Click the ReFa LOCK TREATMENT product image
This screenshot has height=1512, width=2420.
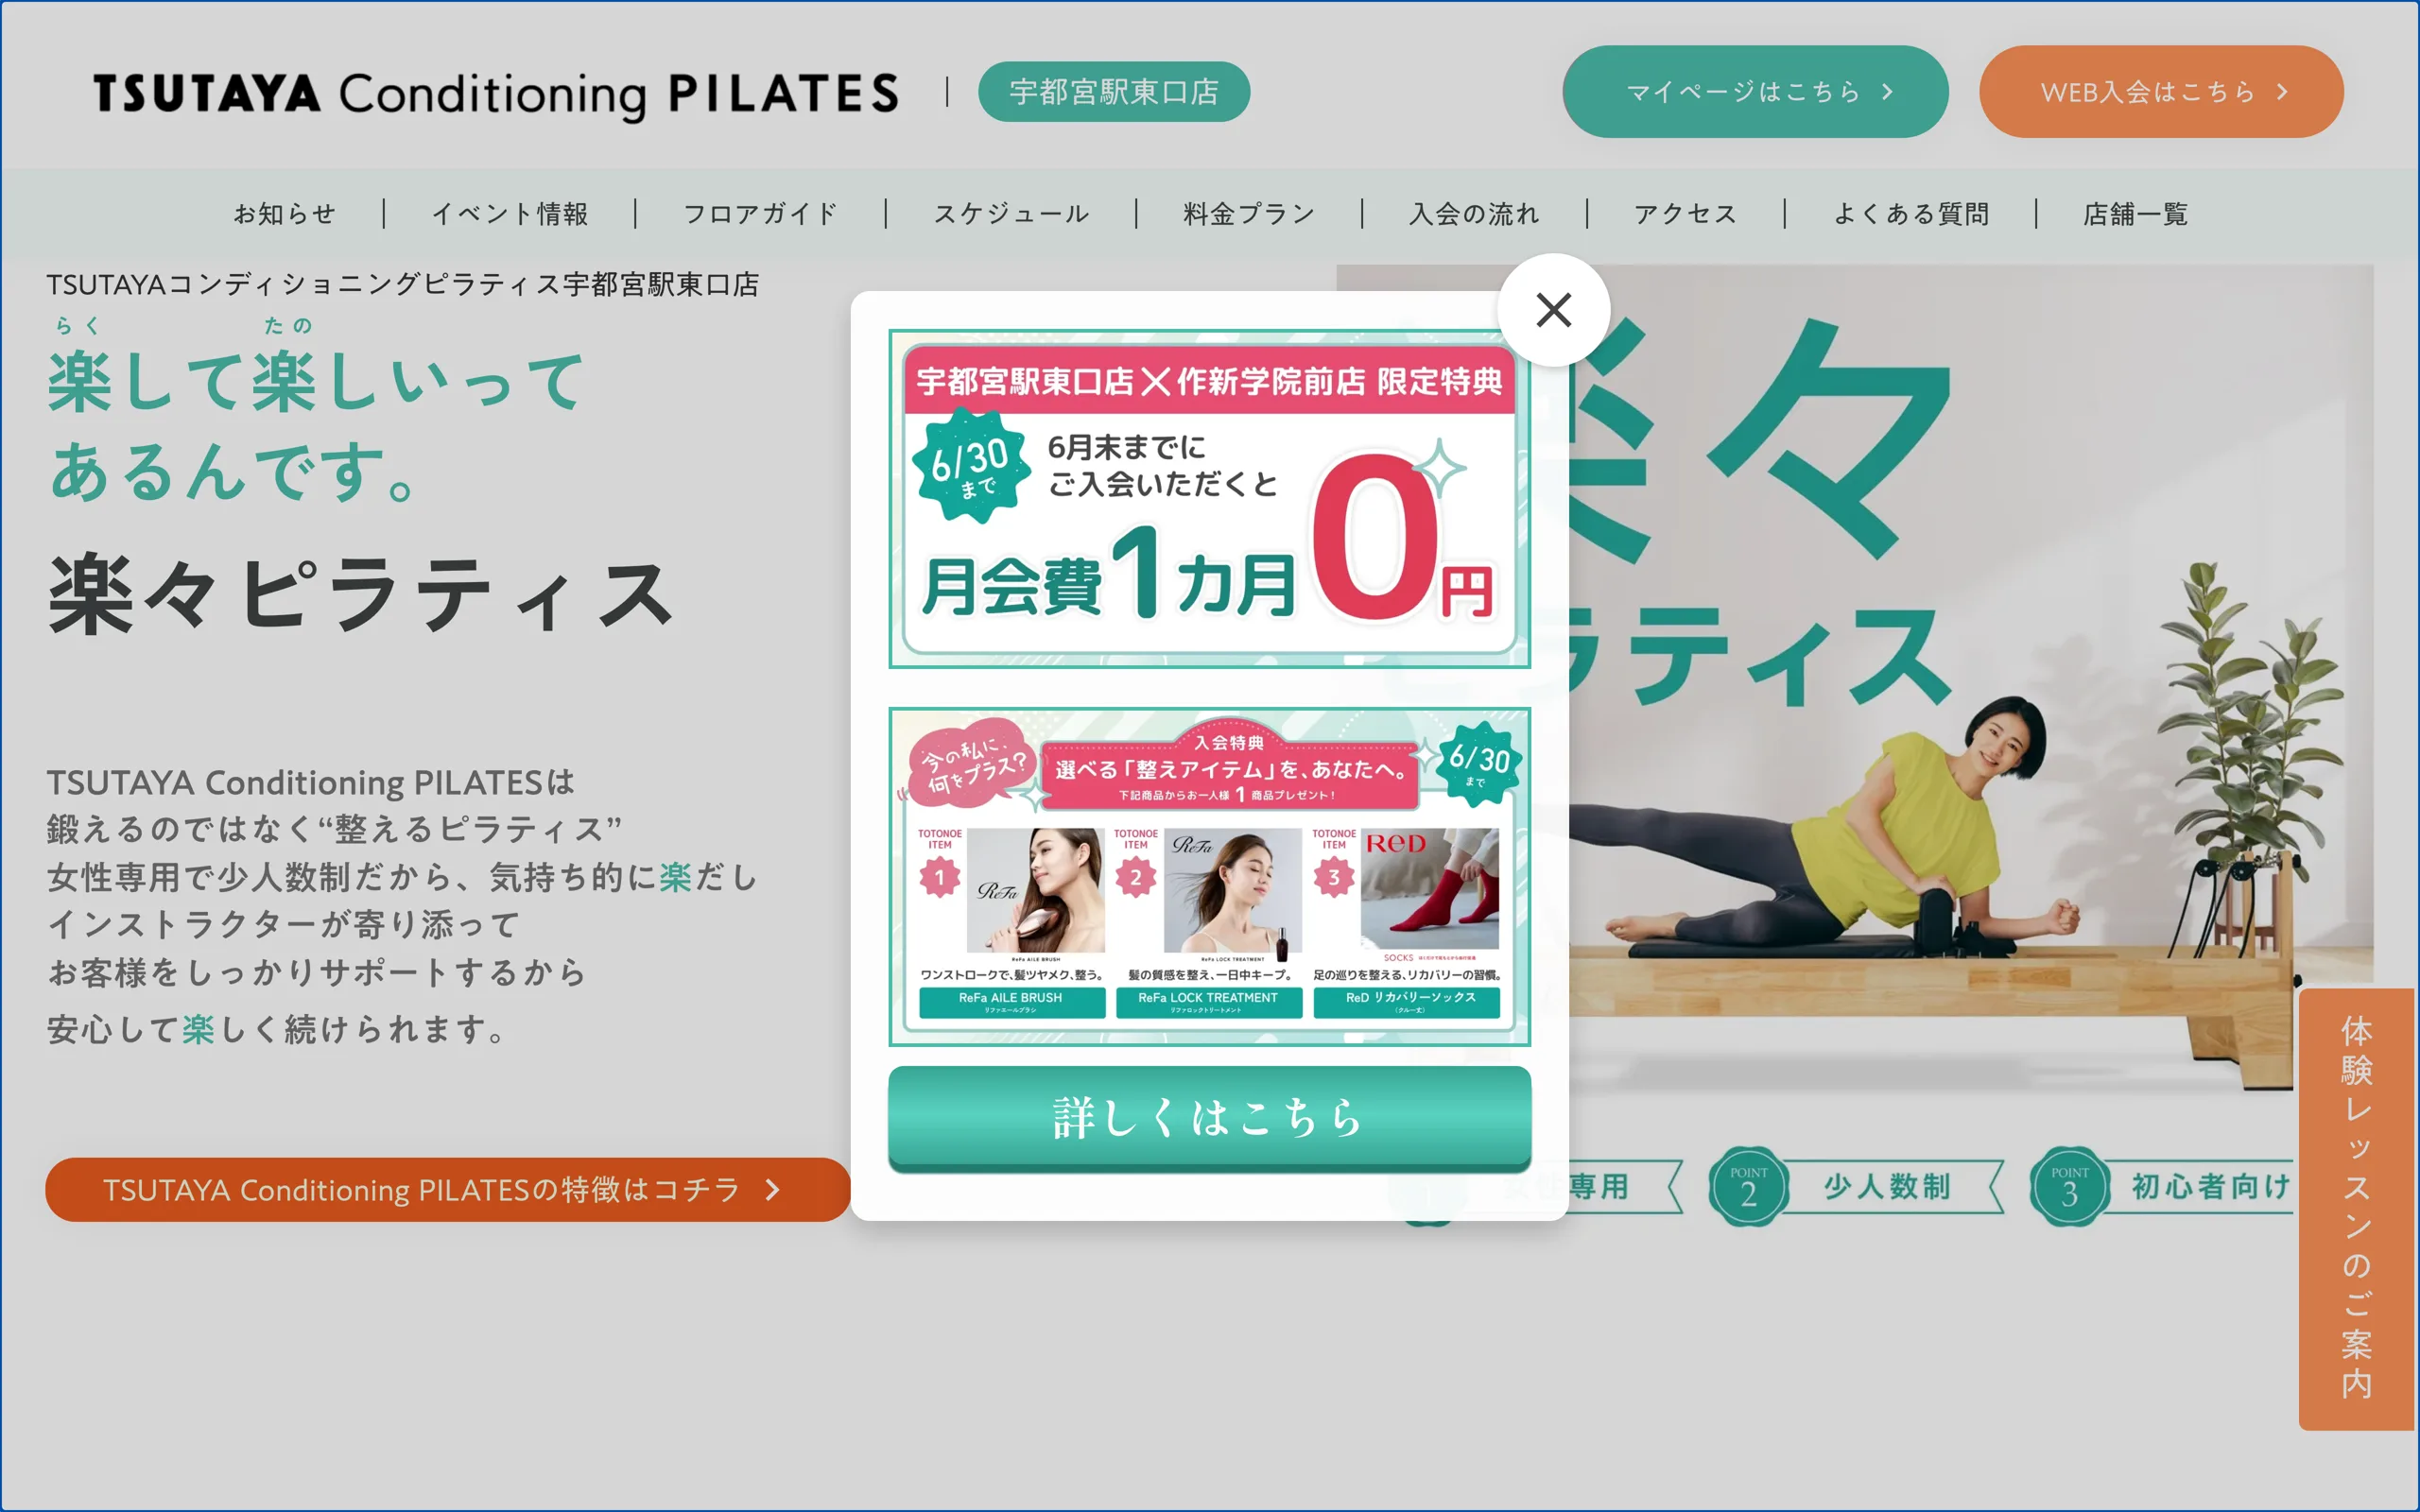click(1232, 890)
